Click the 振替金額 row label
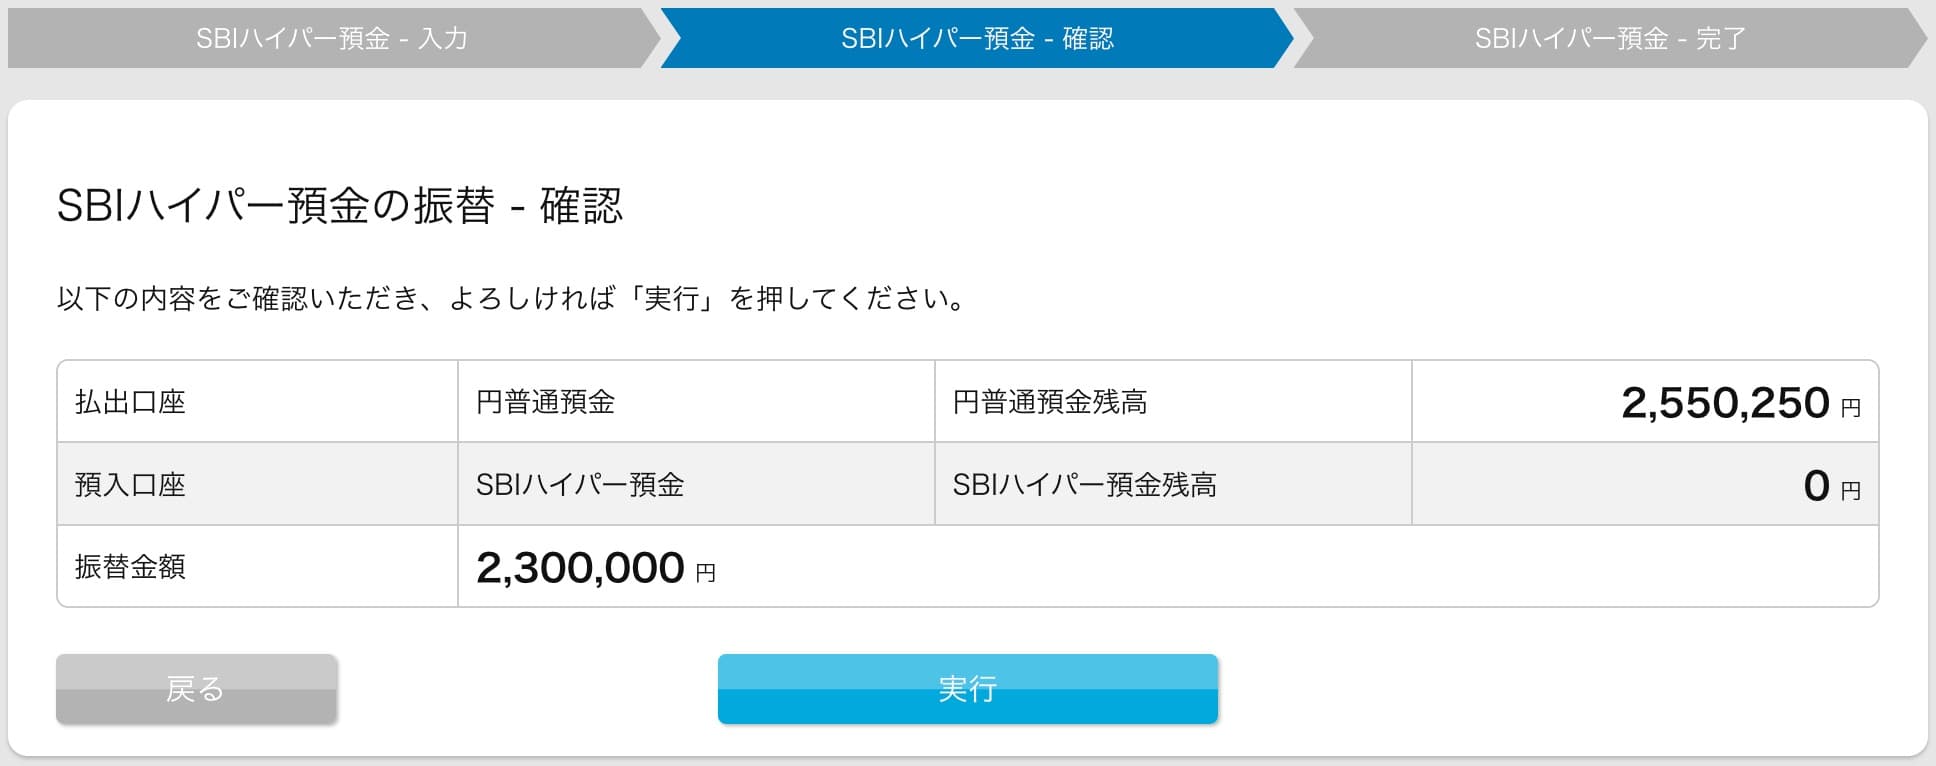Screen dimensions: 1936x766 point(130,567)
